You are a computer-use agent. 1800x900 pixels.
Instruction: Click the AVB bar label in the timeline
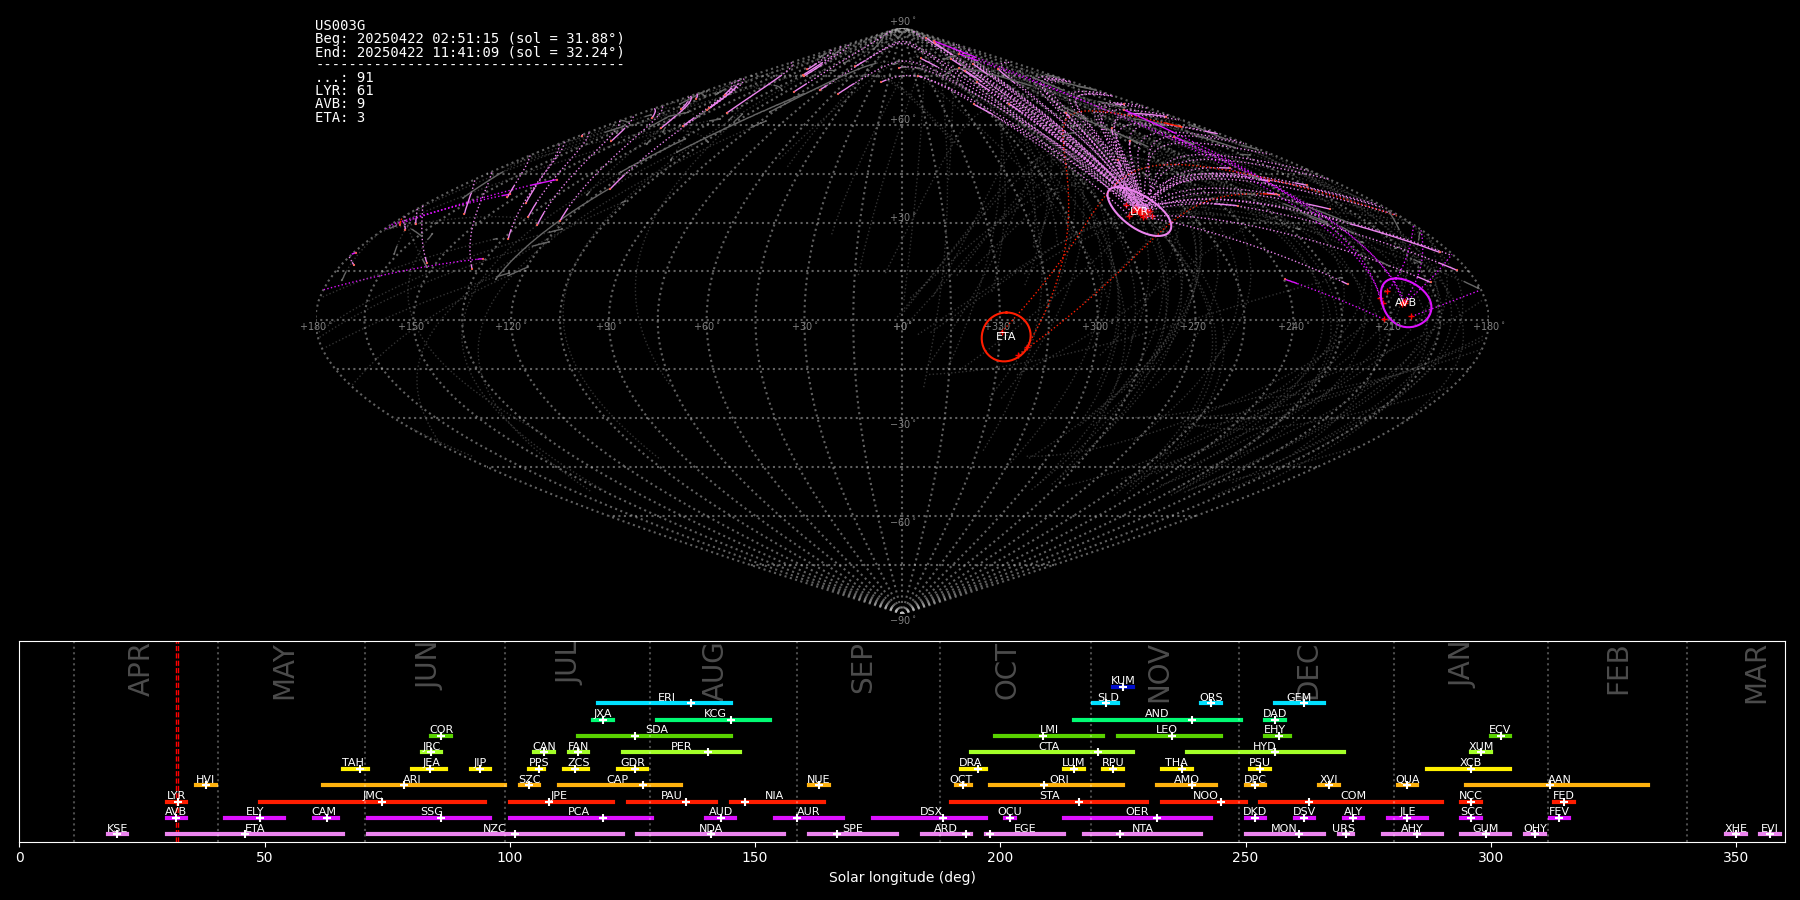click(176, 812)
